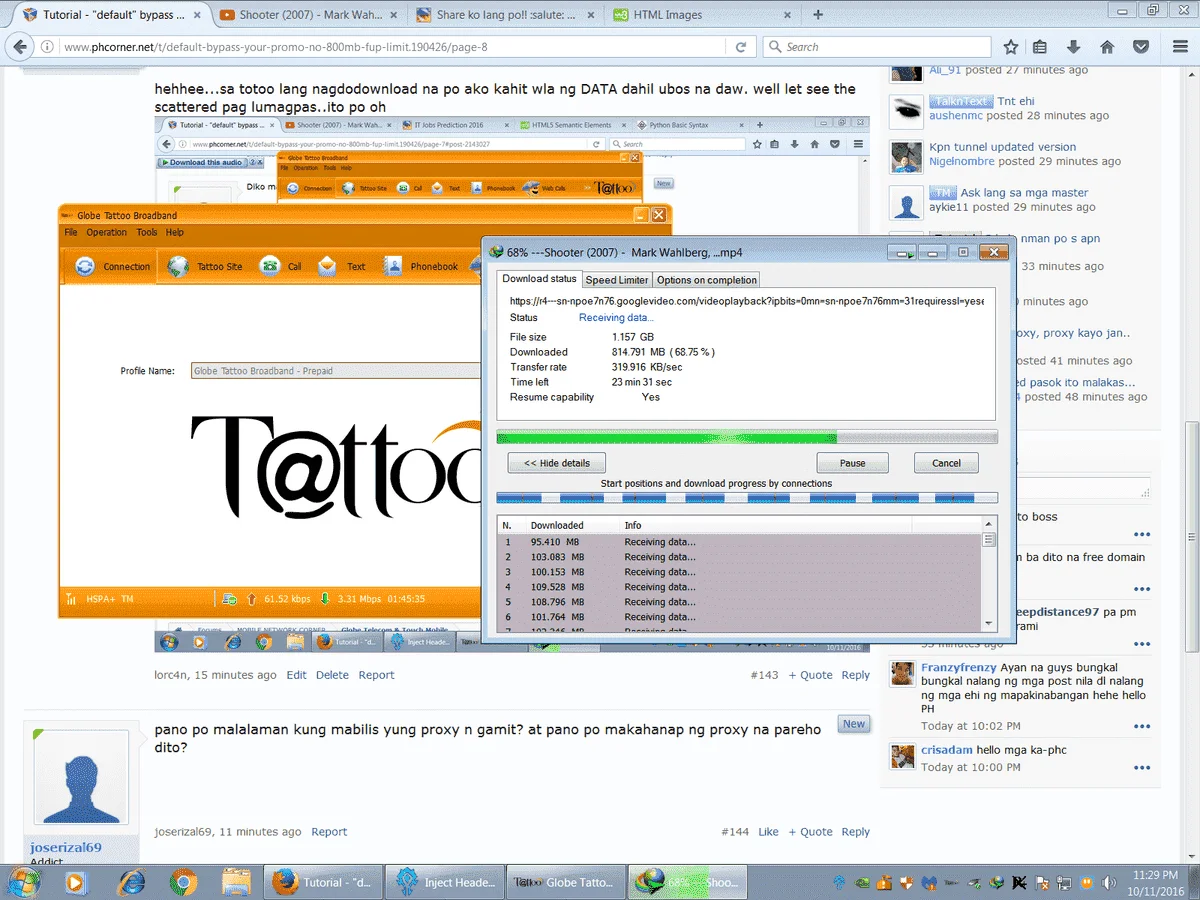Screen dimensions: 1200x900
Task: Open the Call icon in Globe Tattoo
Action: (270, 266)
